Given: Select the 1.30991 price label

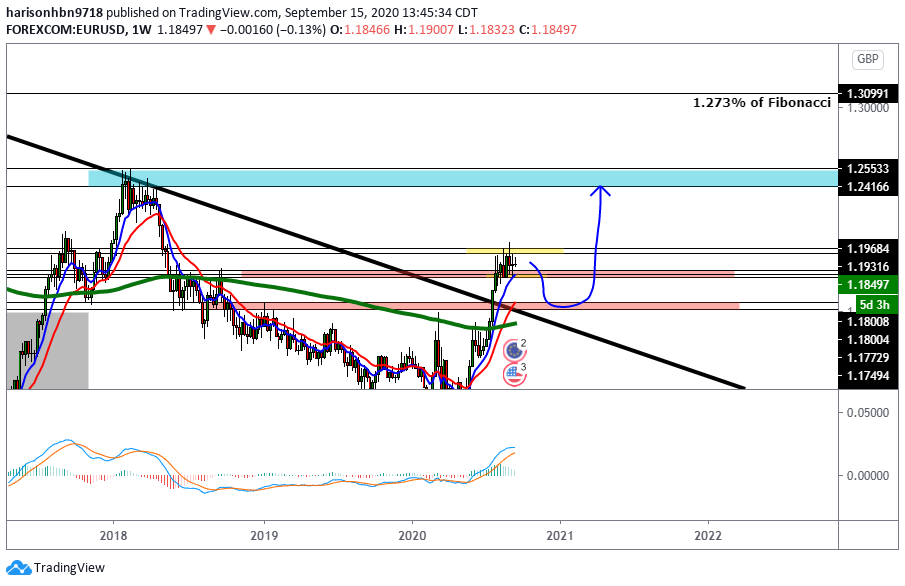Looking at the screenshot, I should click(x=867, y=94).
